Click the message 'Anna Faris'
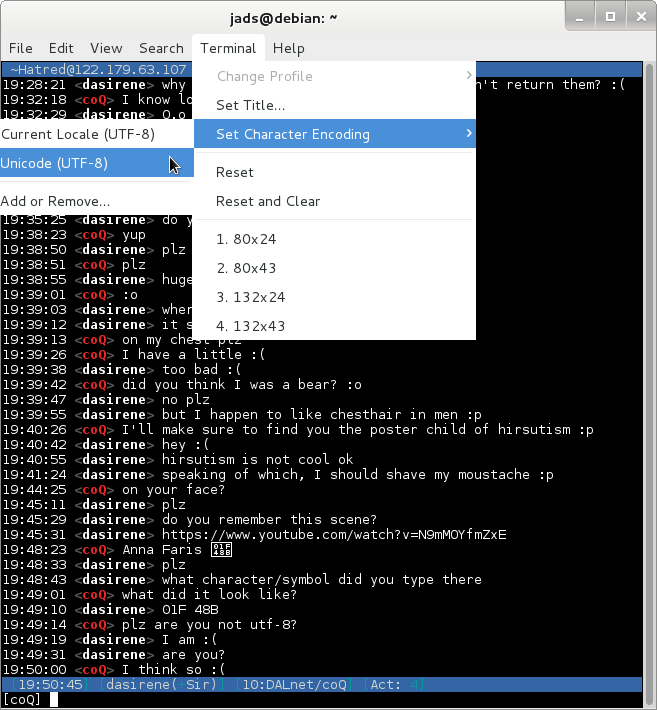 point(162,550)
